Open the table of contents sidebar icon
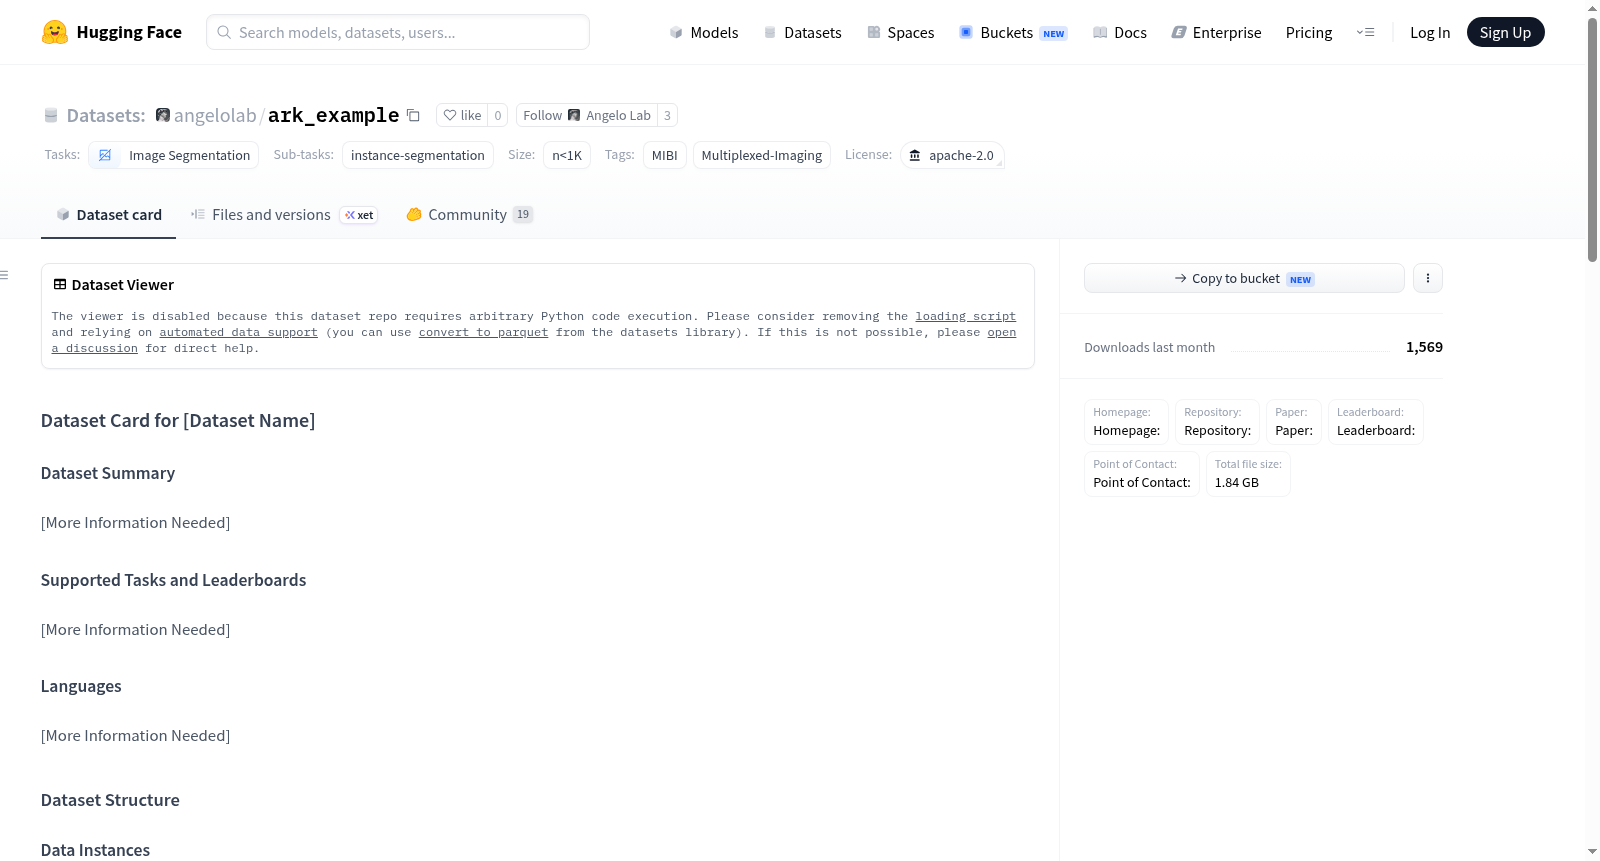The image size is (1600, 861). point(5,275)
